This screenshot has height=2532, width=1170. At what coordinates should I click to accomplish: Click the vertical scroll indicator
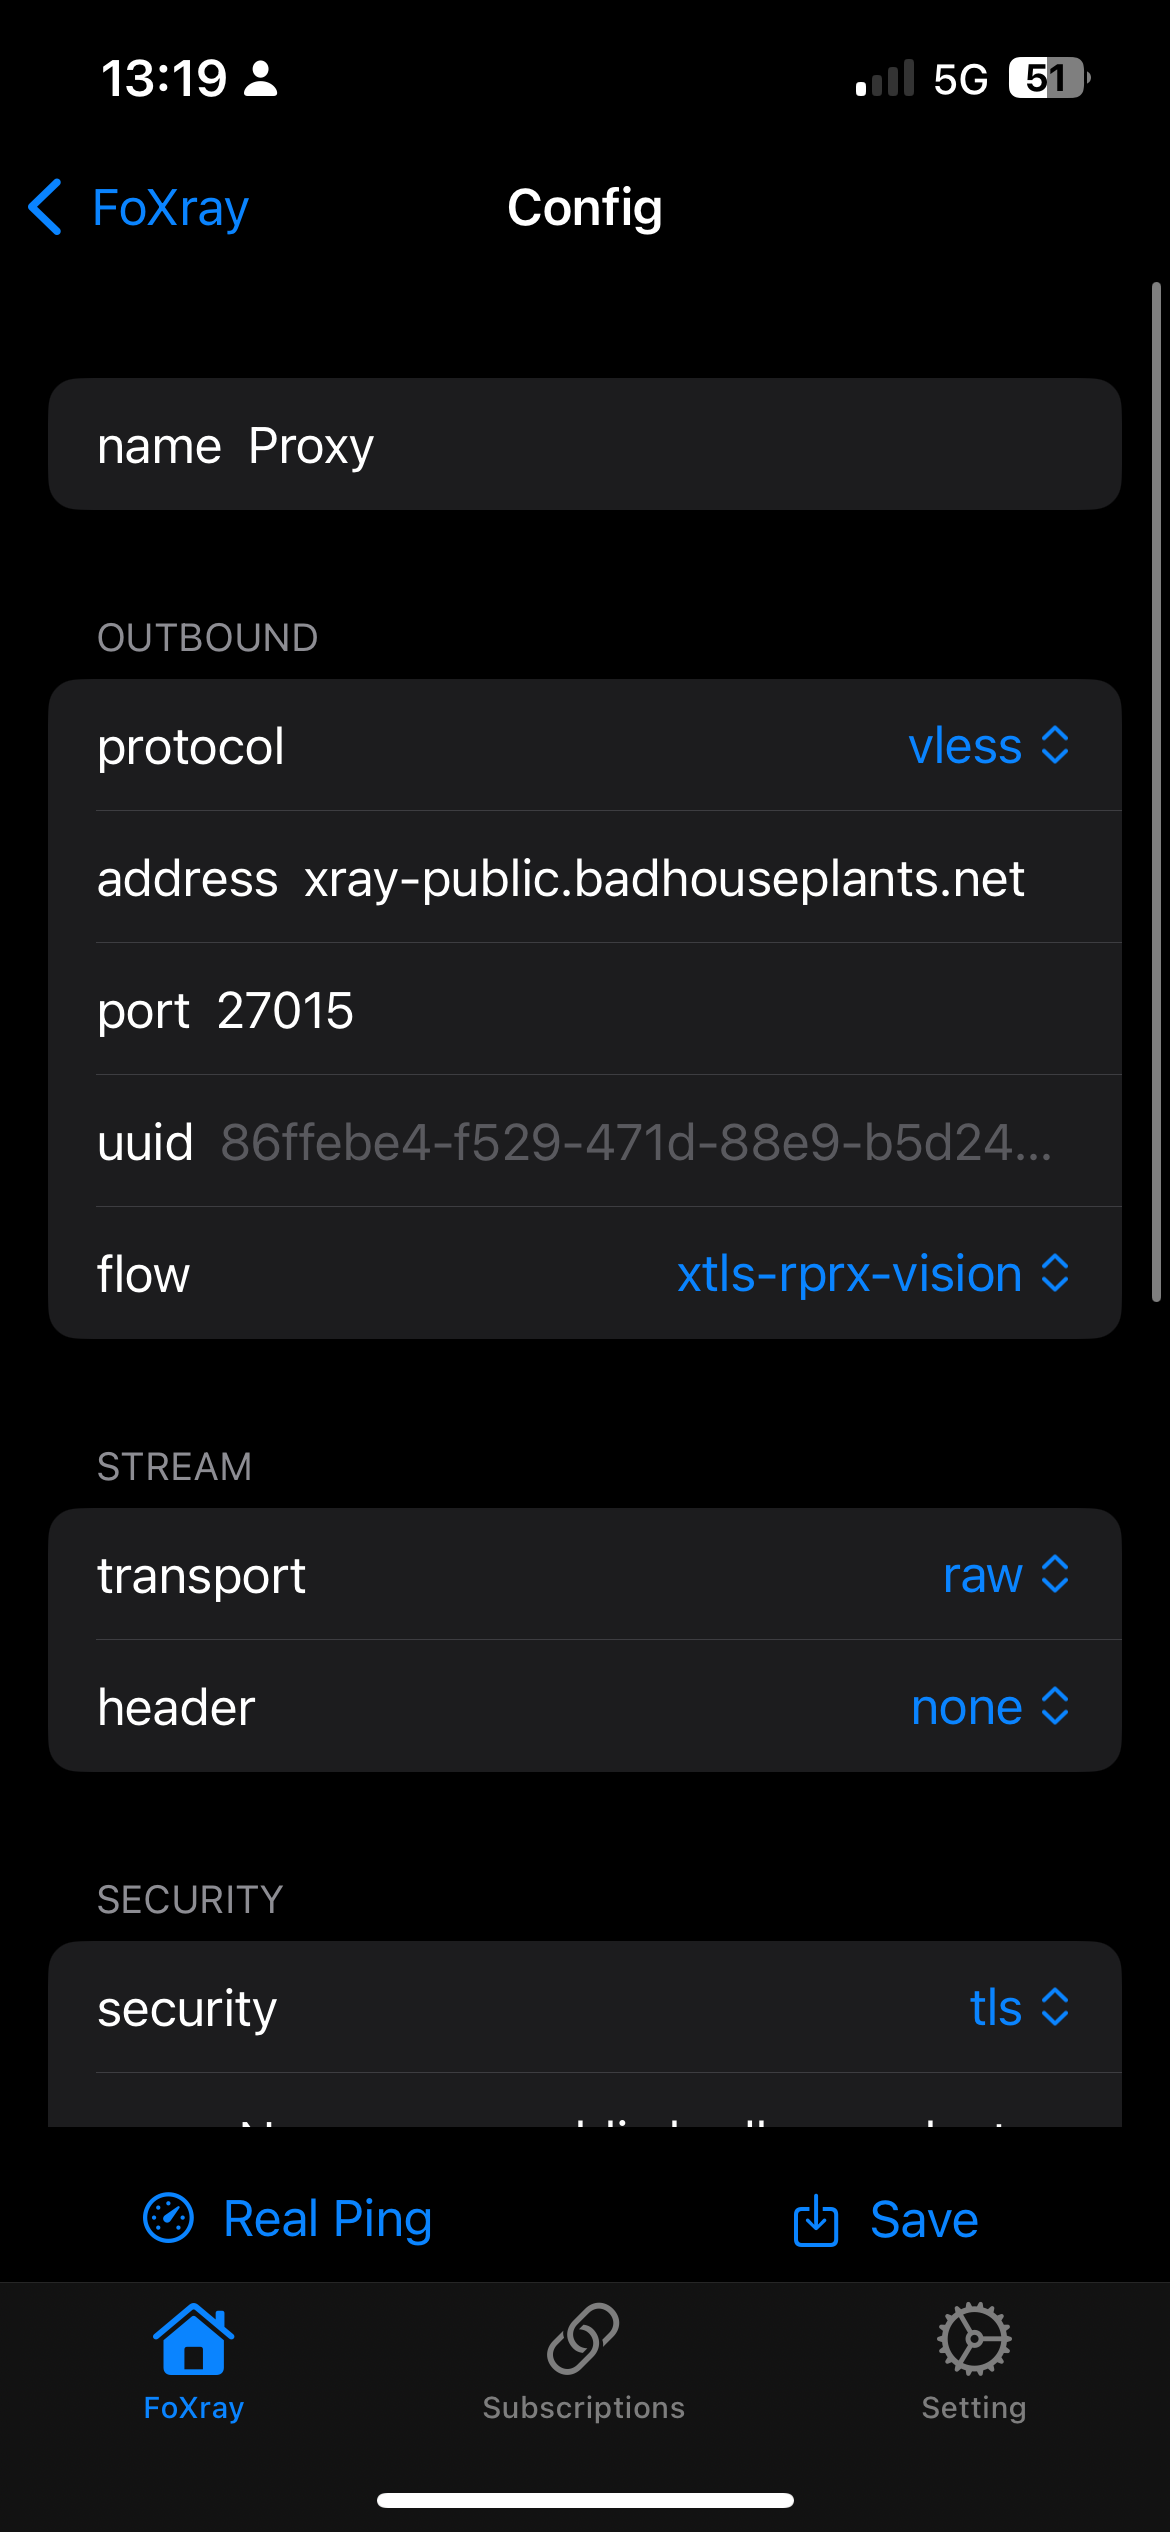click(x=1156, y=790)
